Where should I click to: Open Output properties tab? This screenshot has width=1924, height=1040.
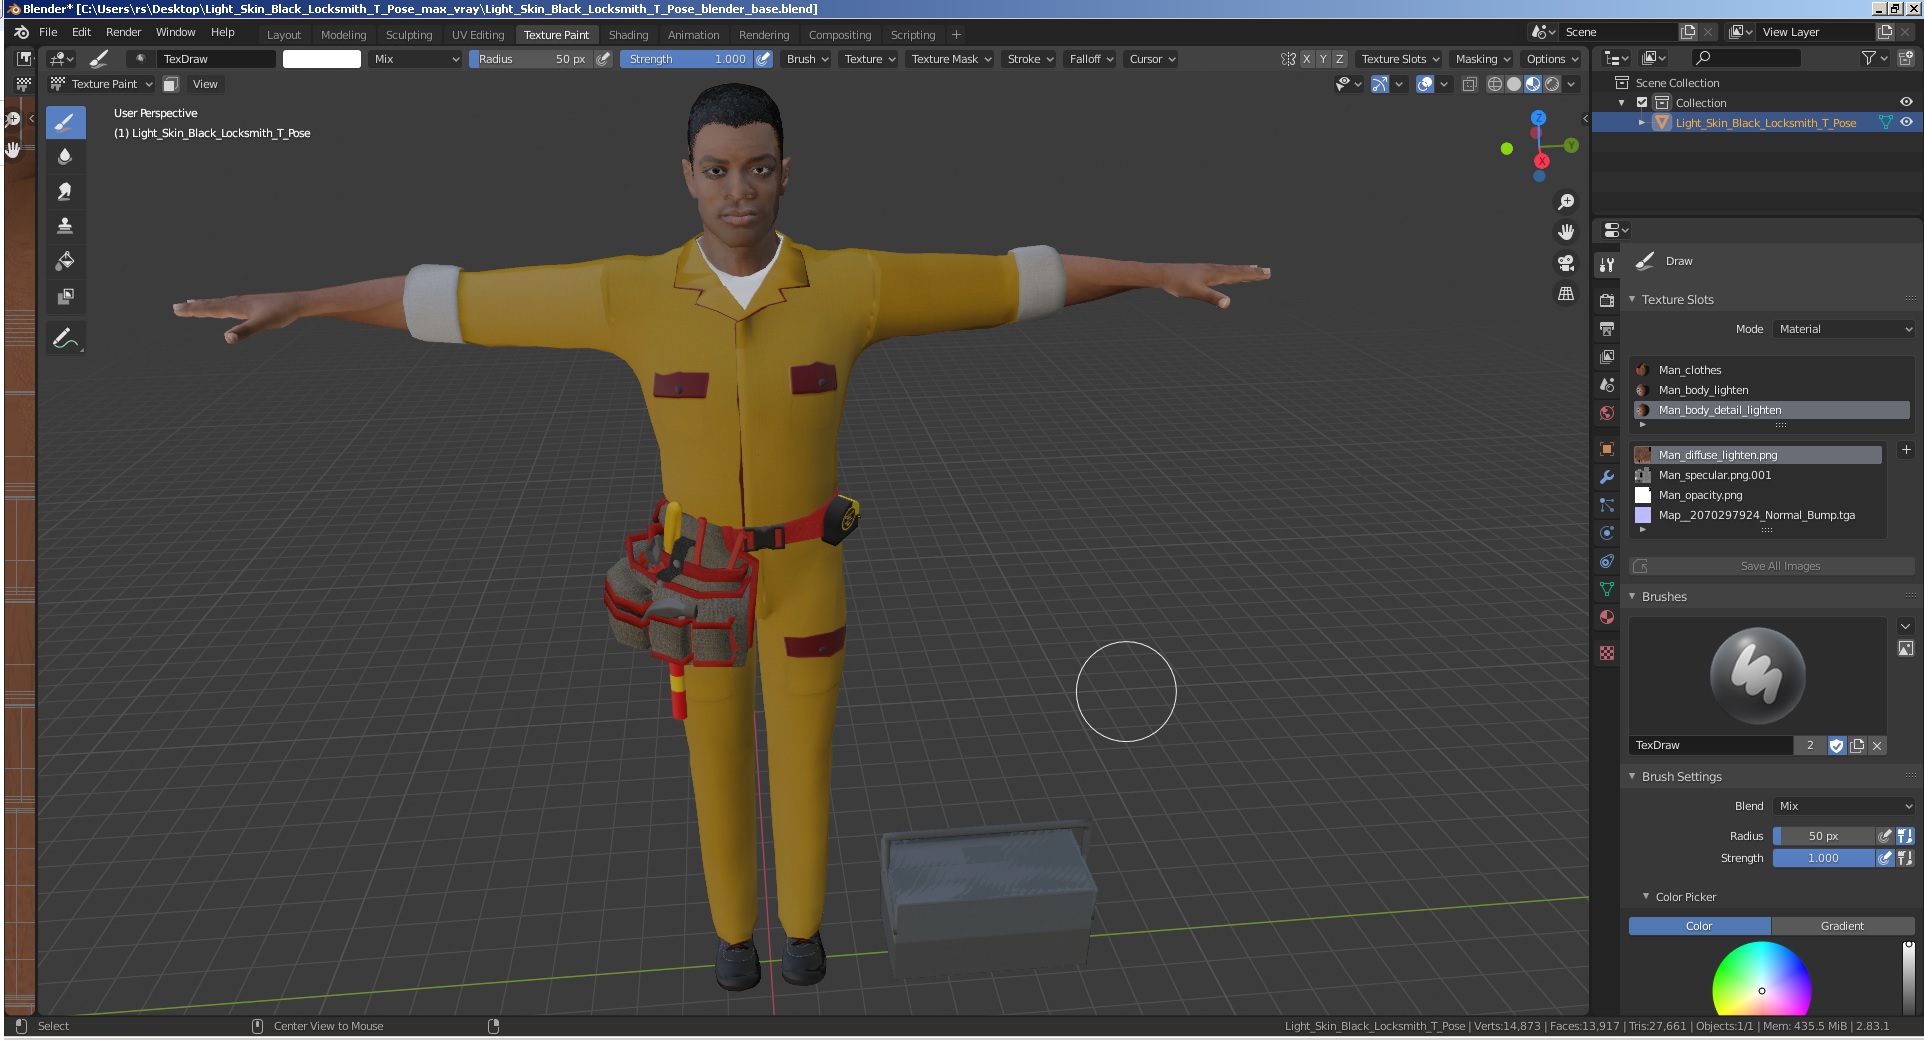pos(1607,328)
